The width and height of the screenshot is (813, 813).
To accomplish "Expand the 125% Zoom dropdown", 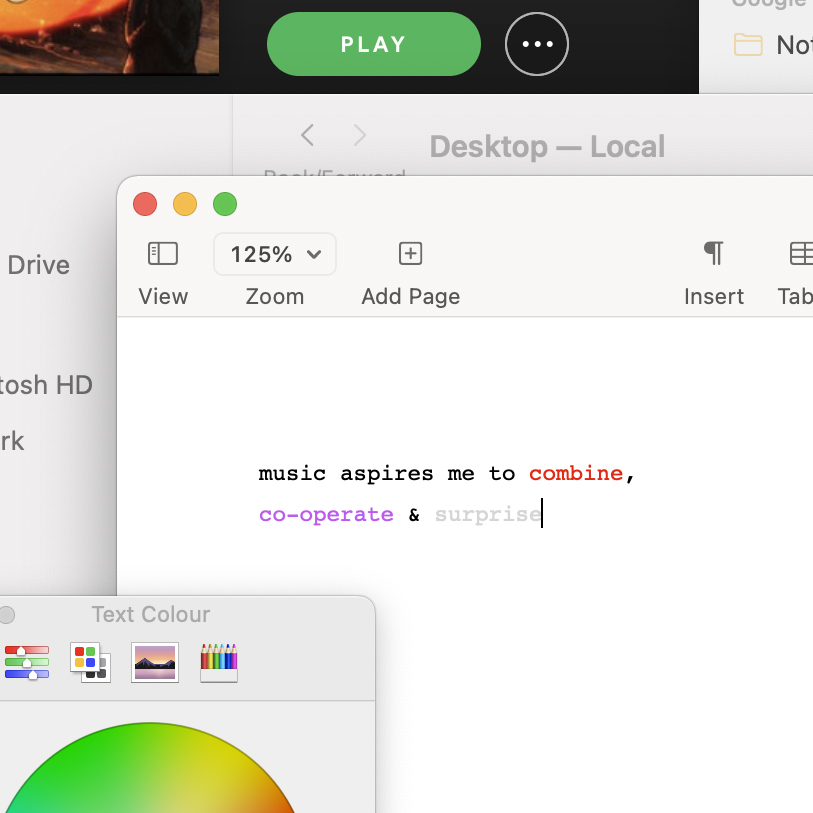I will pyautogui.click(x=275, y=254).
